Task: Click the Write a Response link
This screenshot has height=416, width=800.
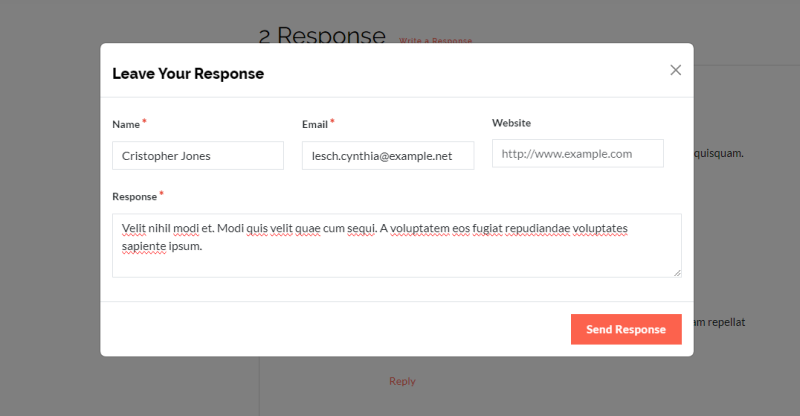Action: (435, 40)
